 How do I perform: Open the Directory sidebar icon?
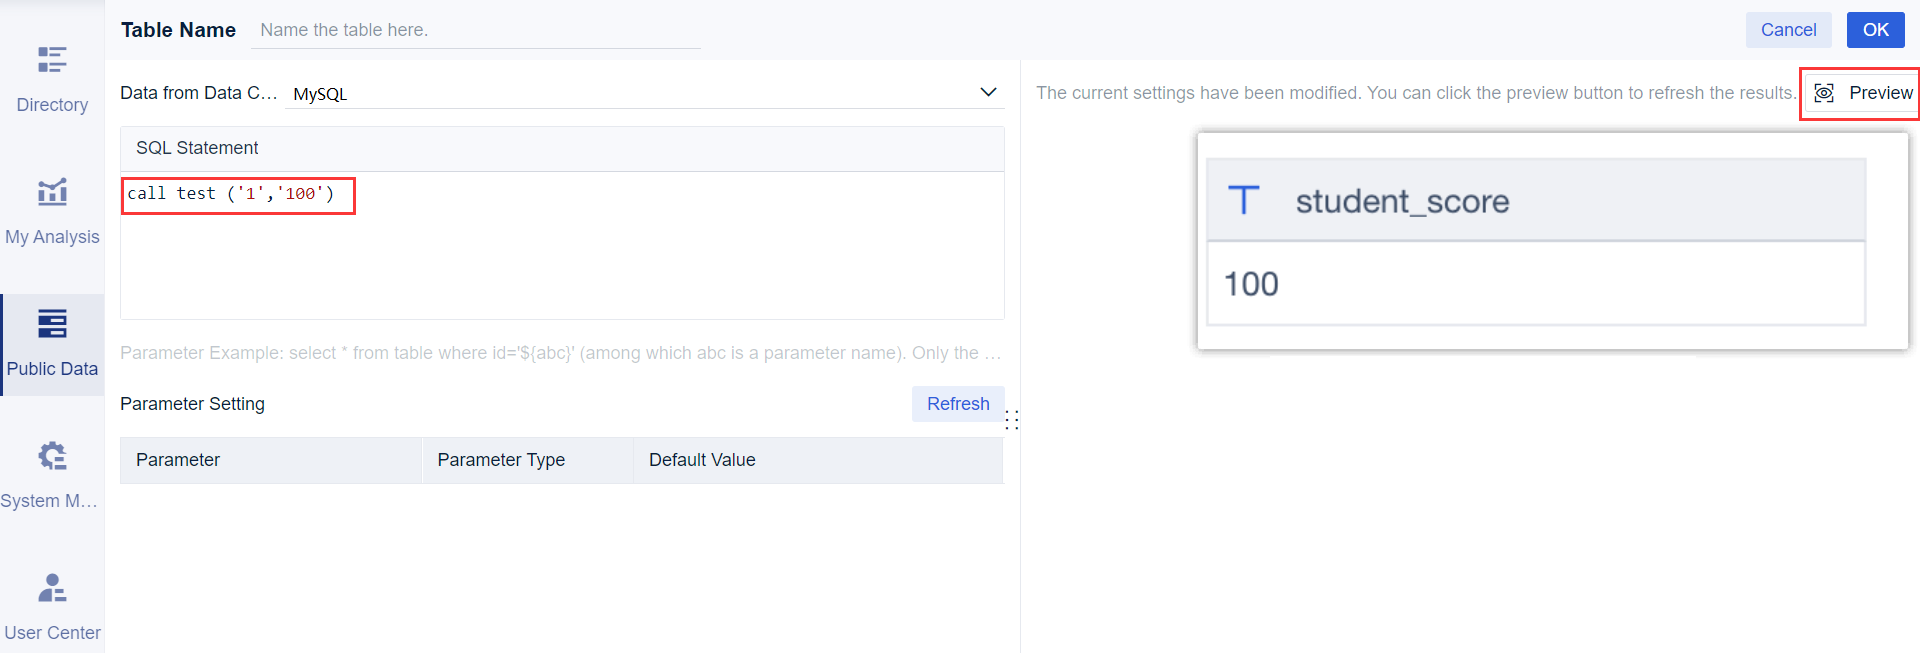(x=52, y=60)
